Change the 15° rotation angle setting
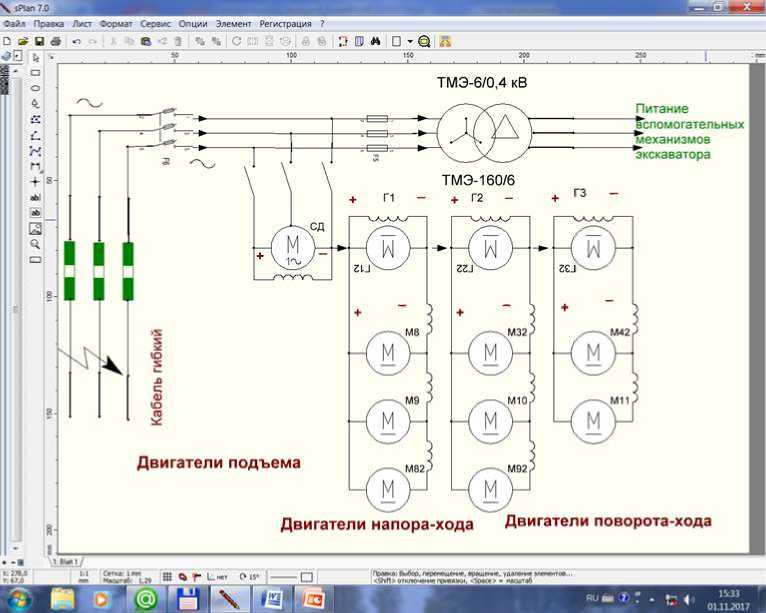Image resolution: width=766 pixels, height=613 pixels. pyautogui.click(x=249, y=577)
